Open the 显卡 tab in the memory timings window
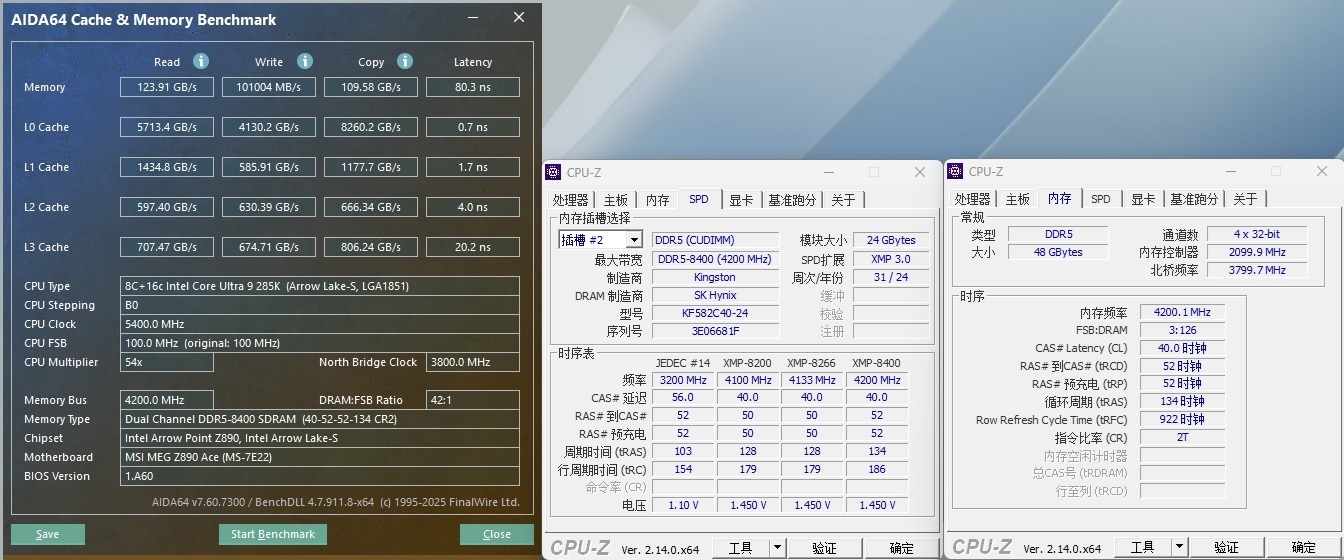Screen dimensions: 1344x560 click(1143, 200)
